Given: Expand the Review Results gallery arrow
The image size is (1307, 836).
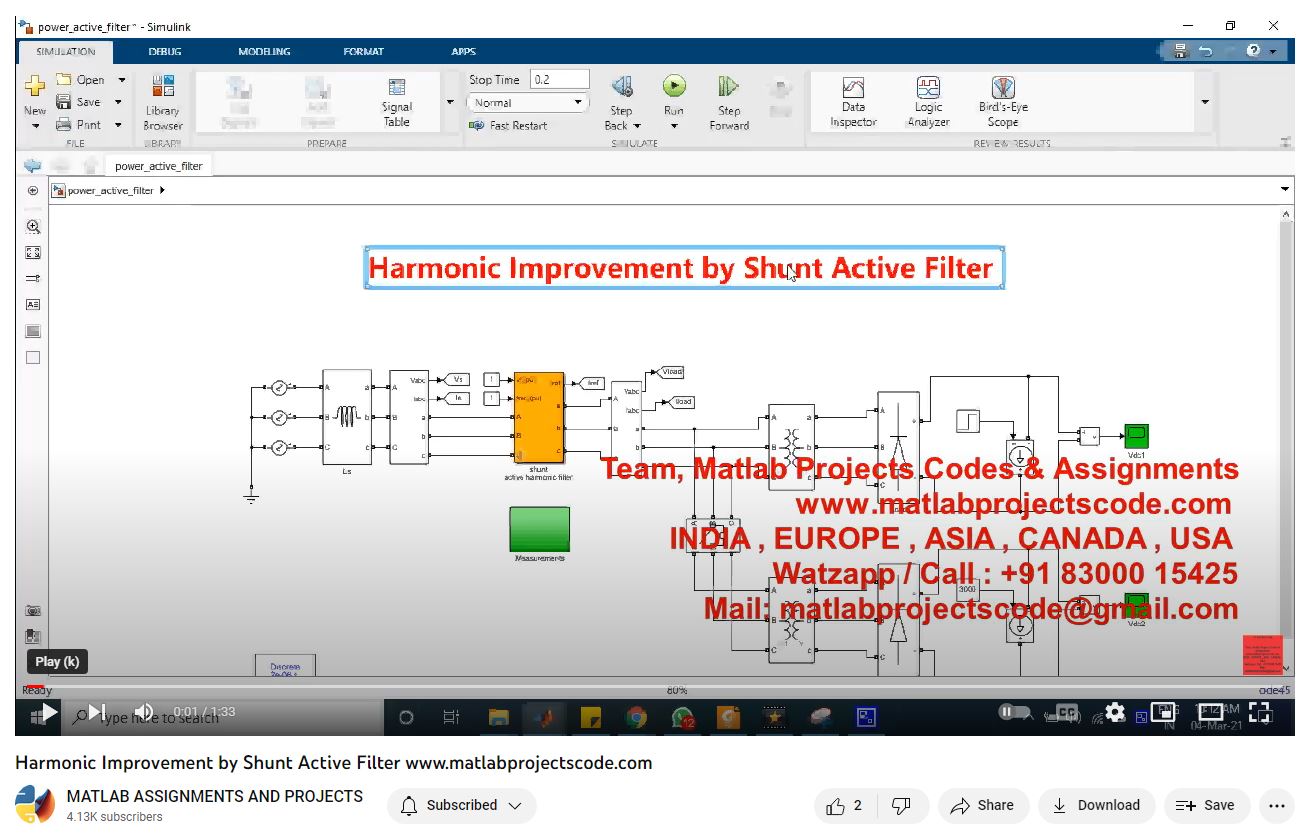Looking at the screenshot, I should pyautogui.click(x=1204, y=102).
